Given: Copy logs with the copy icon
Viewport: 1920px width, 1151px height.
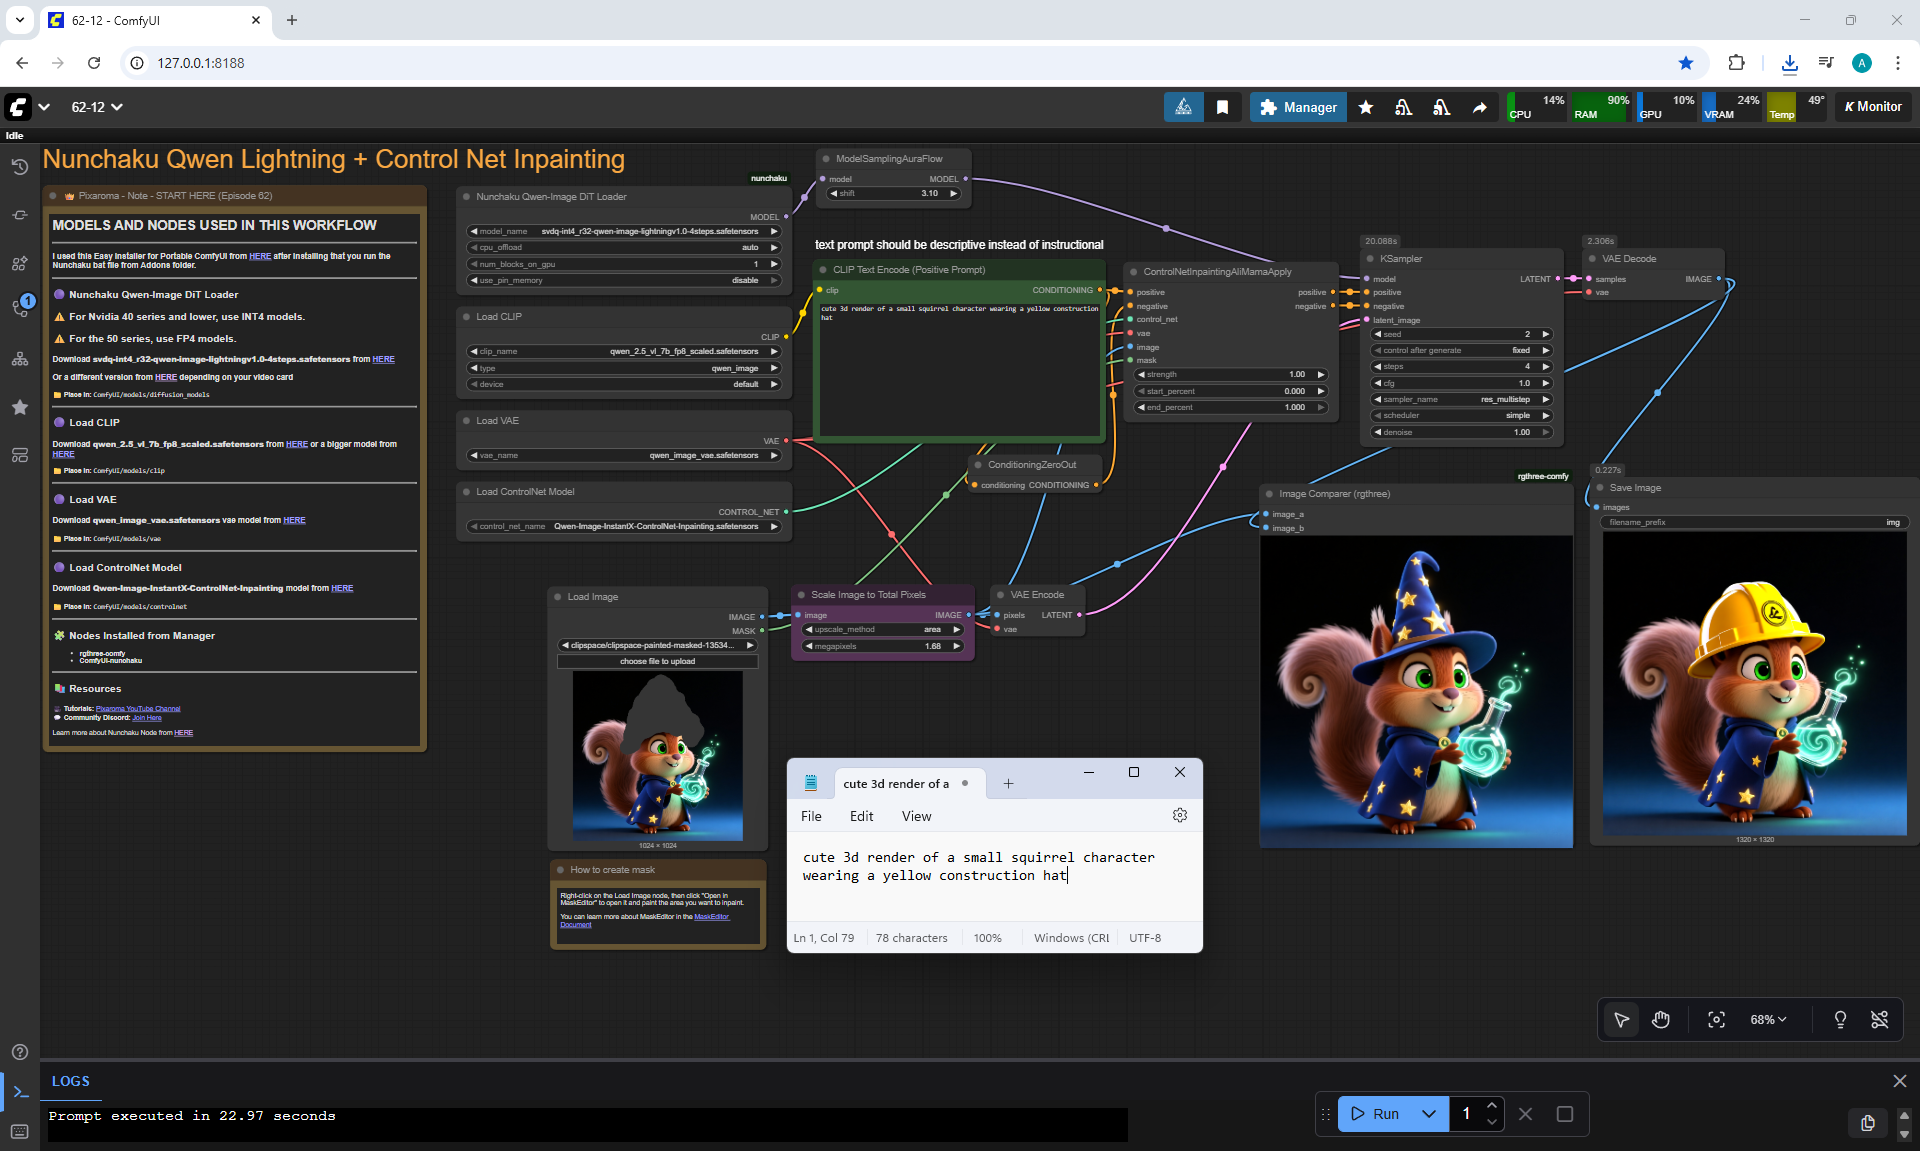Looking at the screenshot, I should coord(1867,1122).
